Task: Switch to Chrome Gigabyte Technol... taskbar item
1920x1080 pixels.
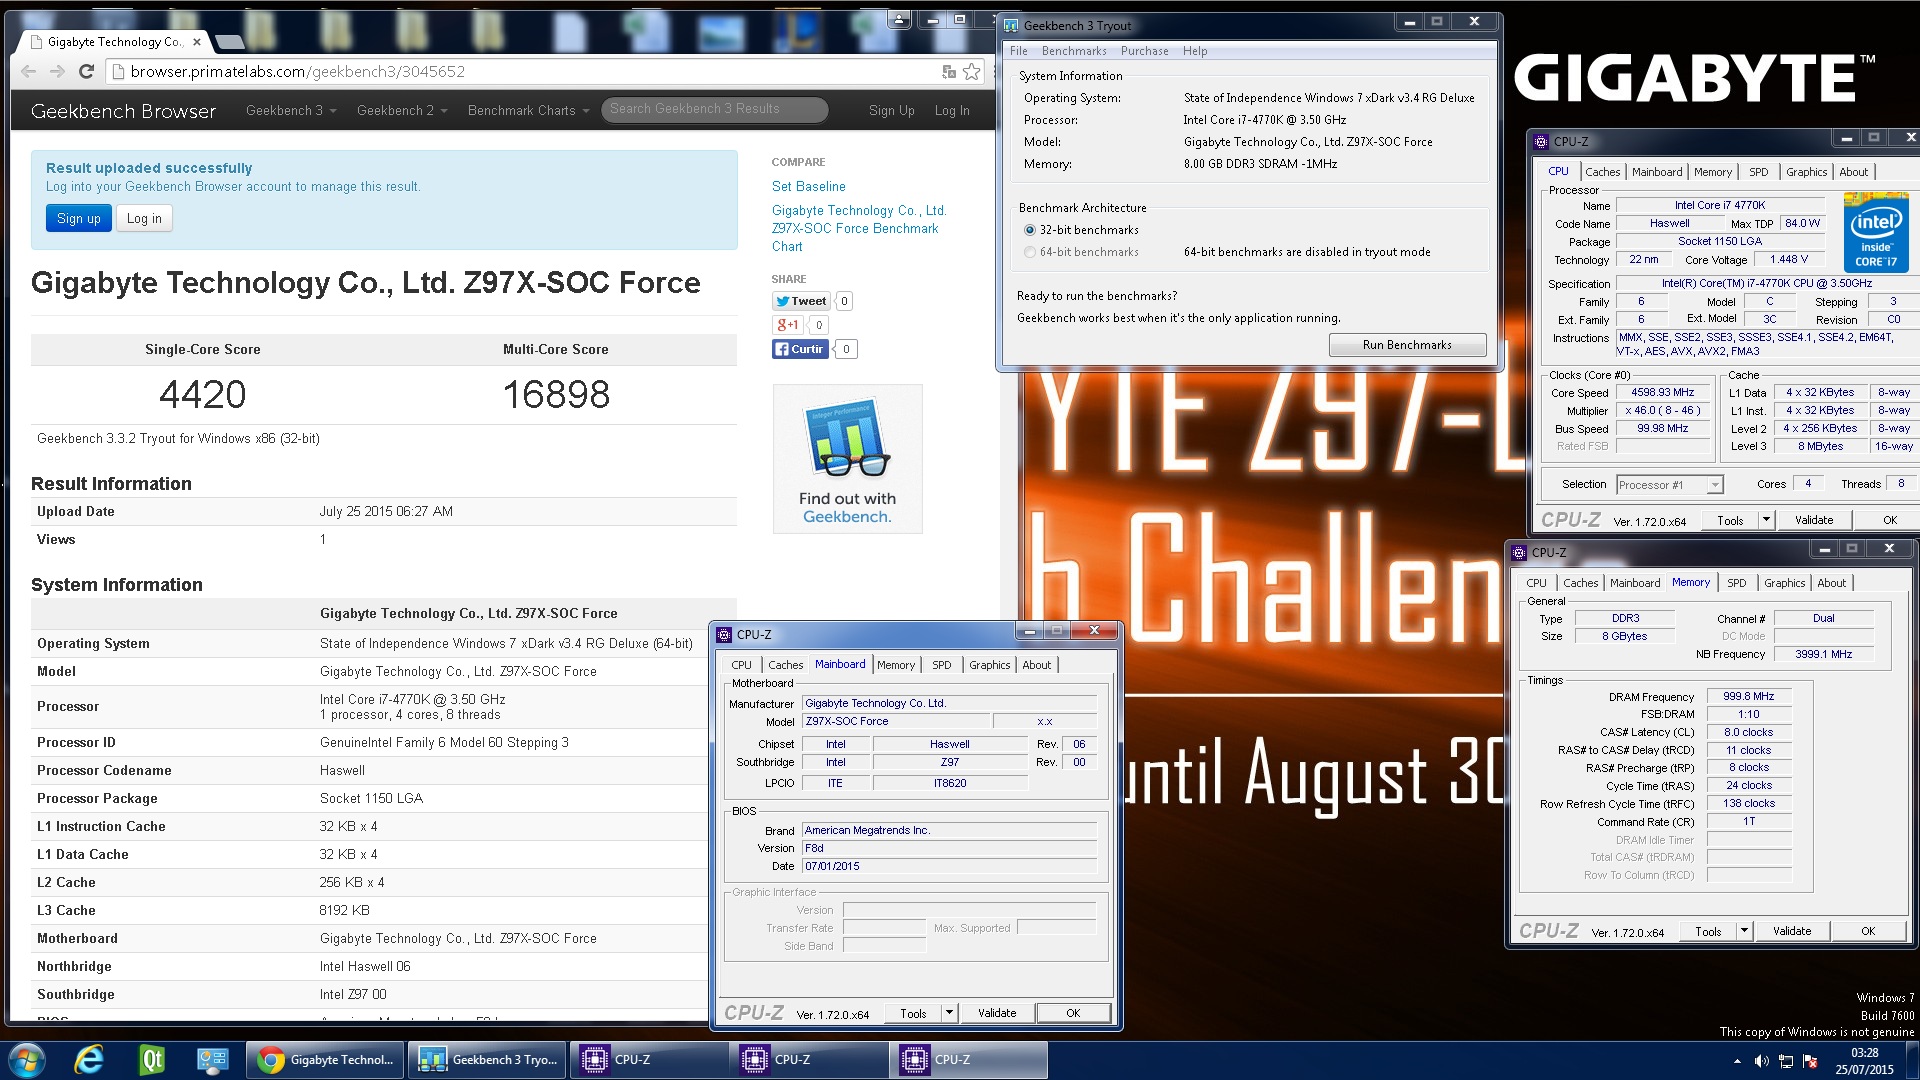Action: [326, 1060]
